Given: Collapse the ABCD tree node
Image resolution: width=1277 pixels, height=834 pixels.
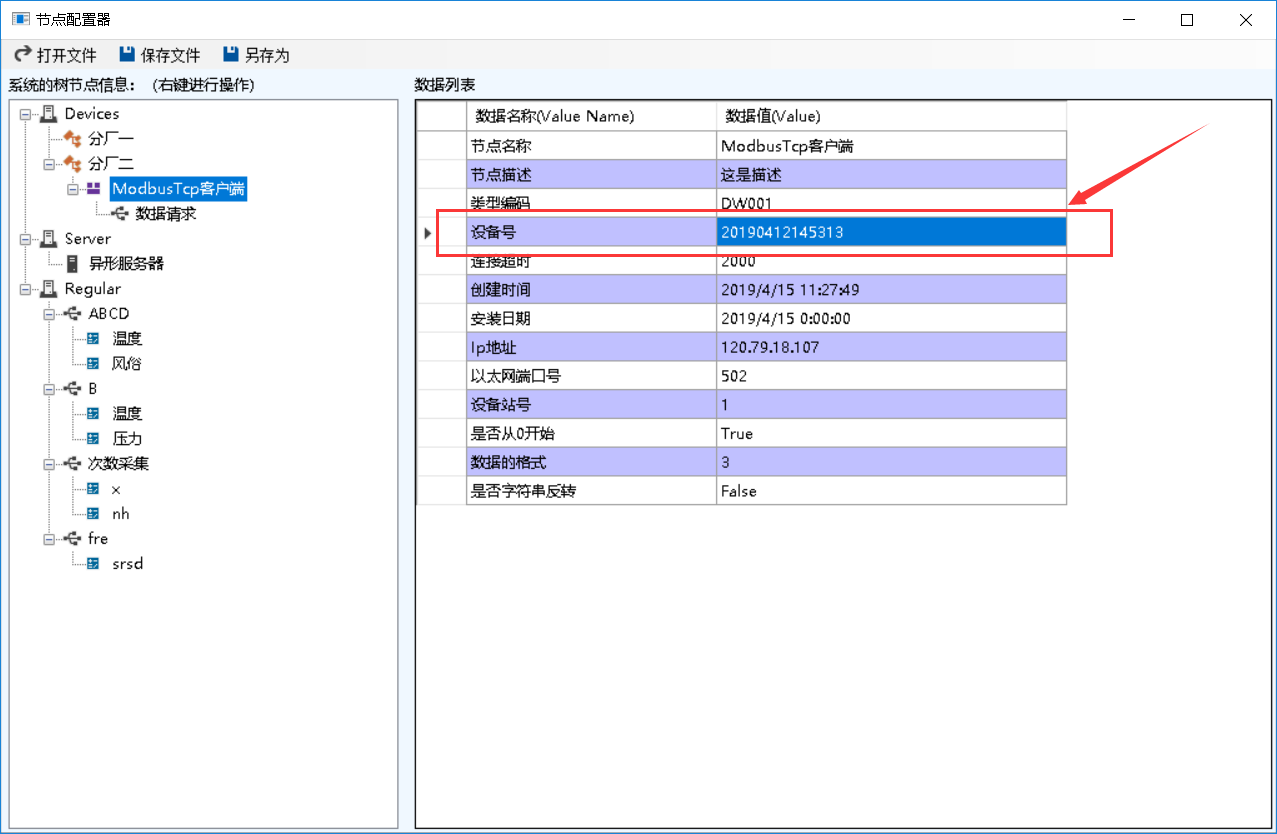Looking at the screenshot, I should 49,314.
